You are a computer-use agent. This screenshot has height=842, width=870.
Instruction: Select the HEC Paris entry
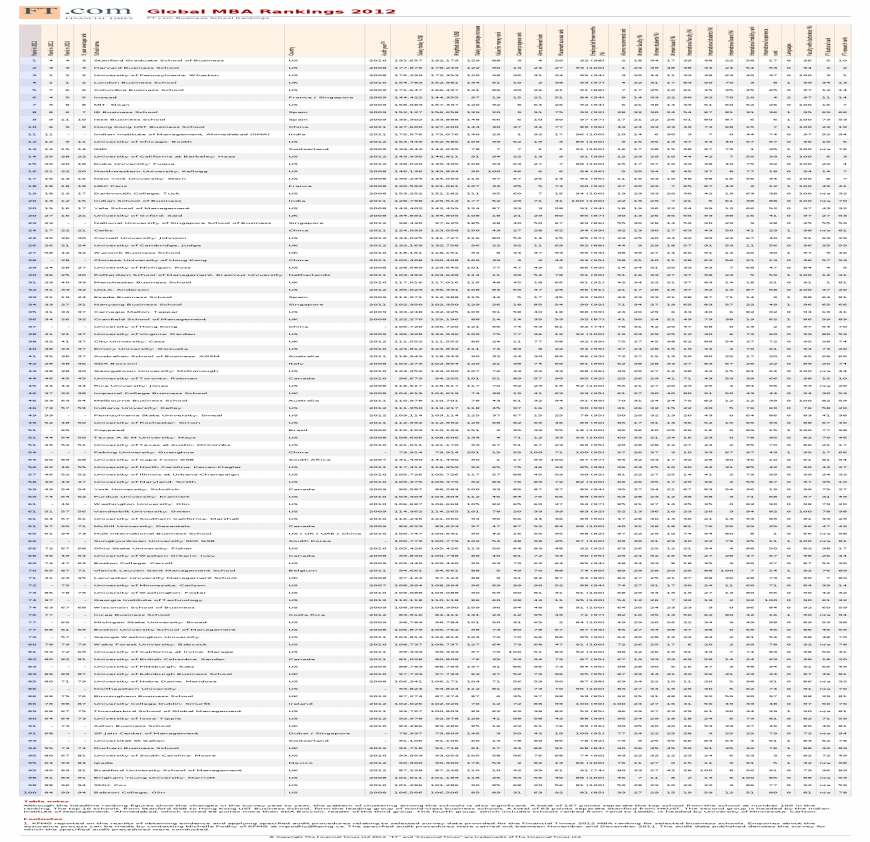pos(111,186)
